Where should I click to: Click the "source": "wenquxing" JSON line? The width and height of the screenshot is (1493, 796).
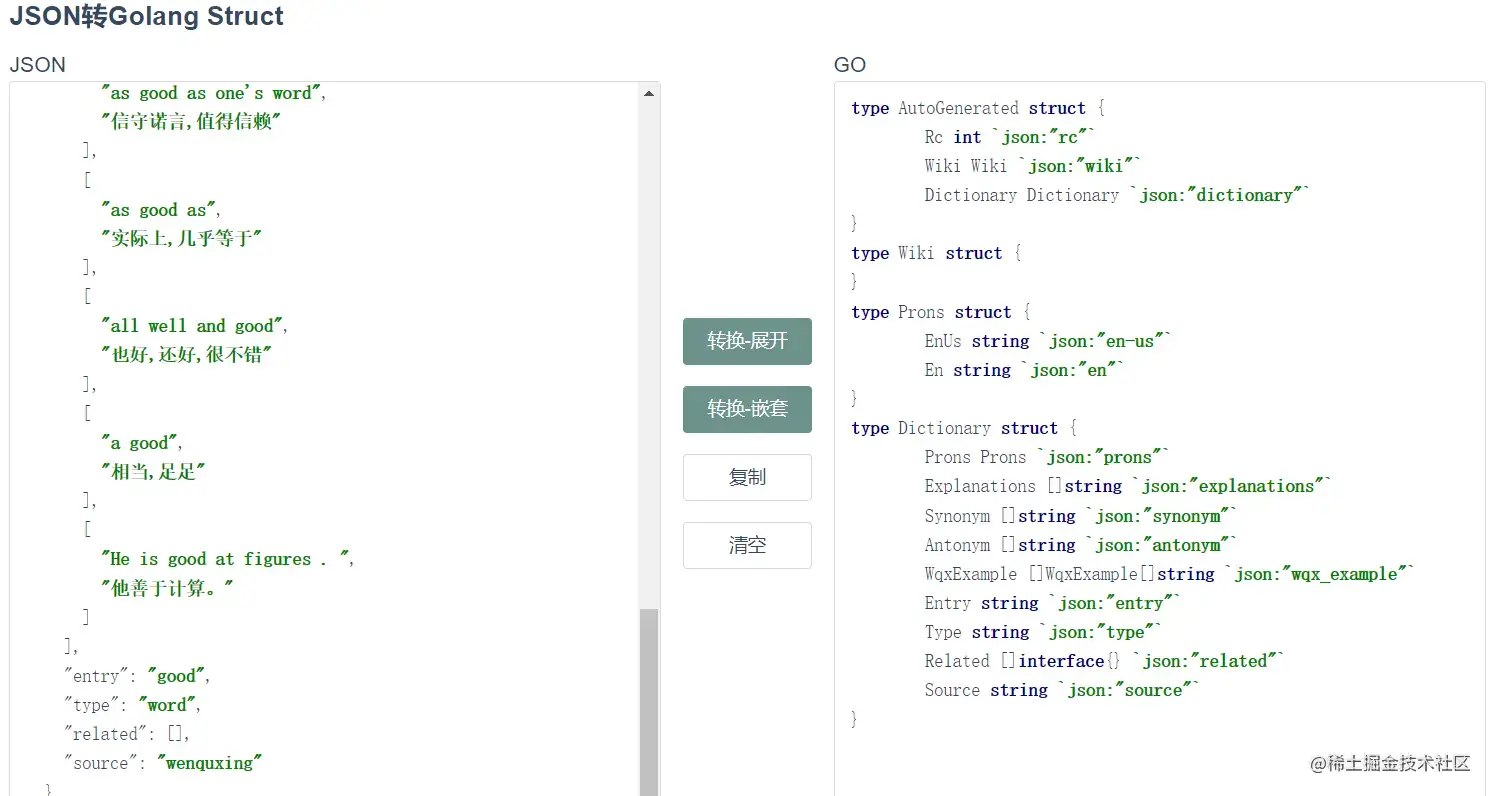pos(163,763)
